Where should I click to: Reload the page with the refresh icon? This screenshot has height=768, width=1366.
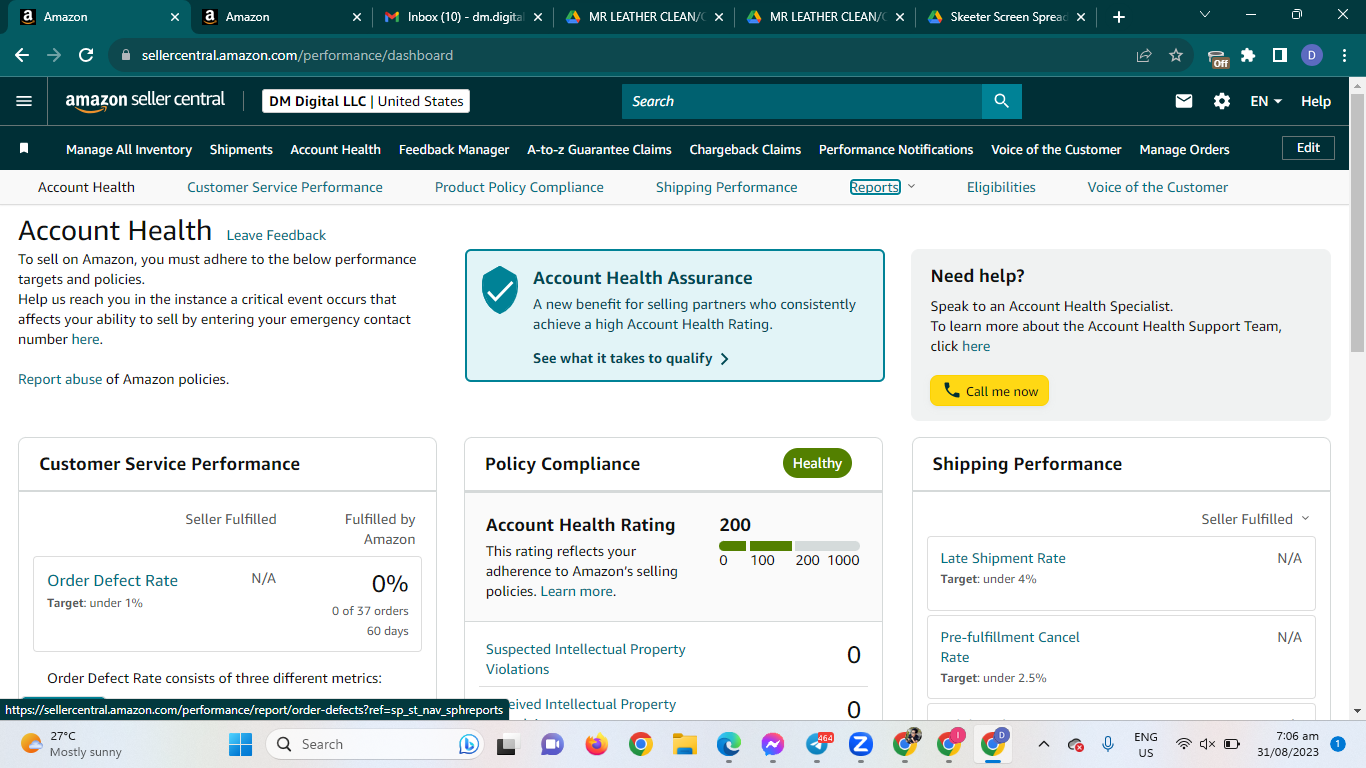point(86,55)
